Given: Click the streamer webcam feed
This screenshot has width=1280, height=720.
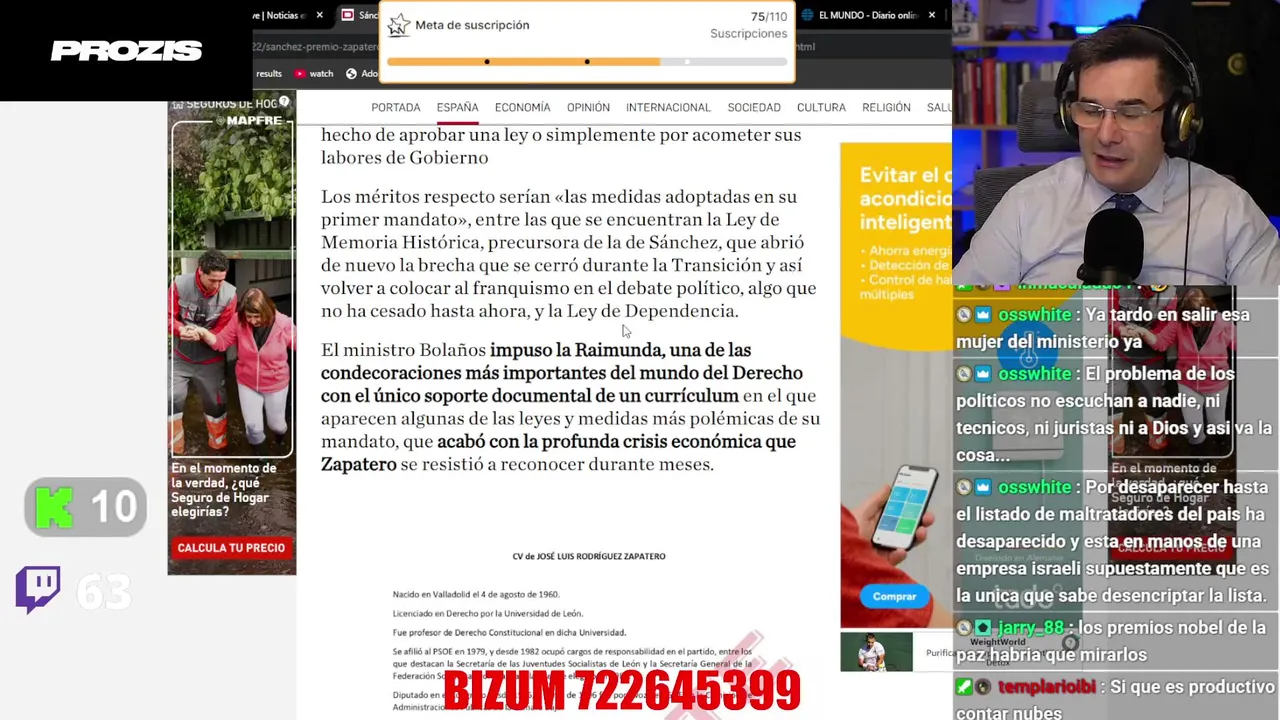Looking at the screenshot, I should 1116,143.
